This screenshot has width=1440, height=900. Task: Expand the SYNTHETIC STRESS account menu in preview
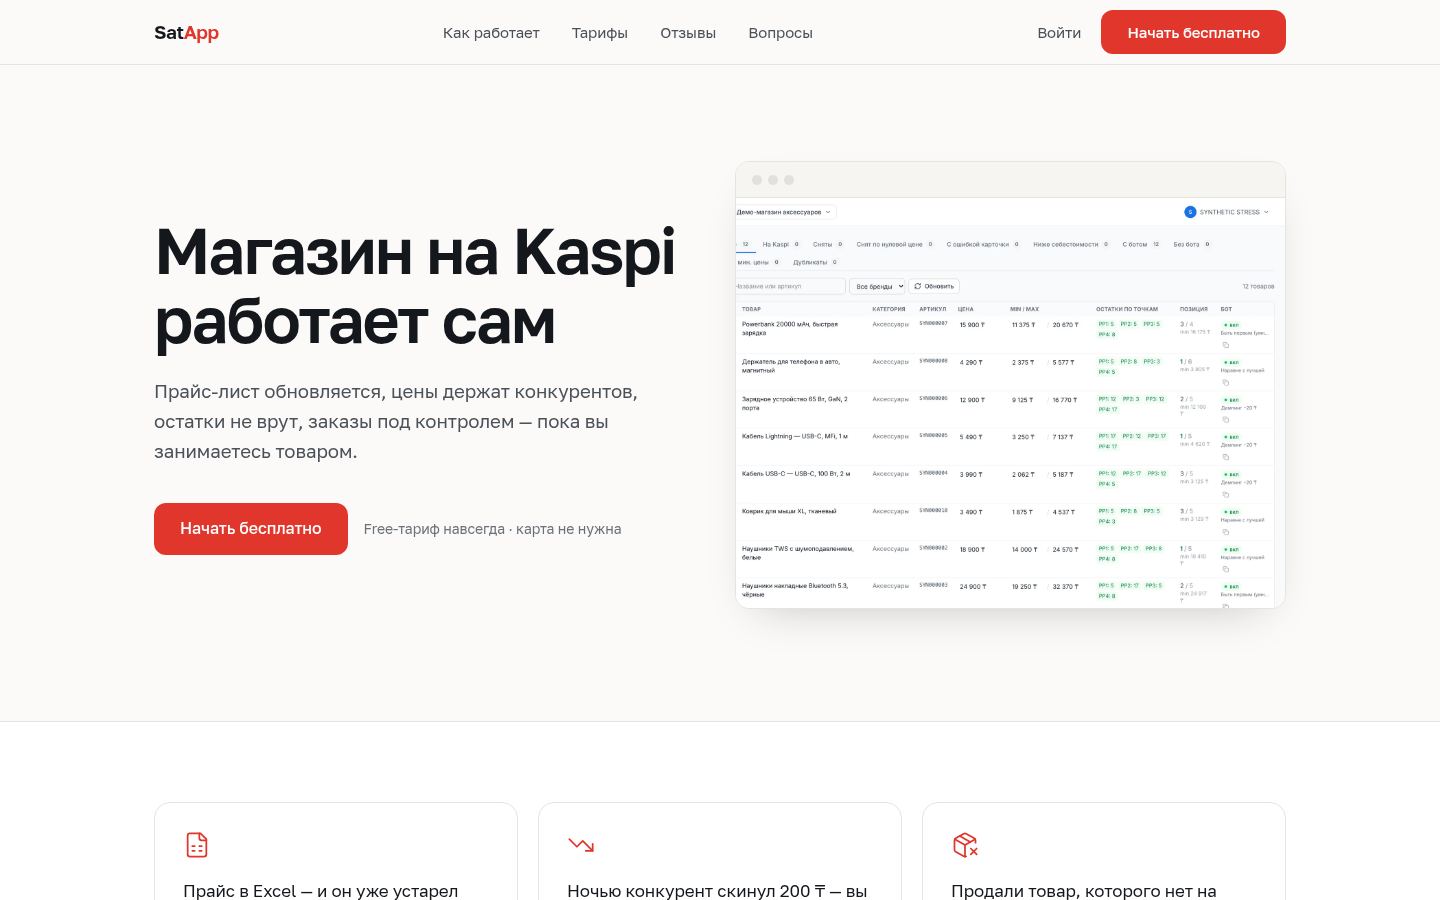(x=1227, y=212)
